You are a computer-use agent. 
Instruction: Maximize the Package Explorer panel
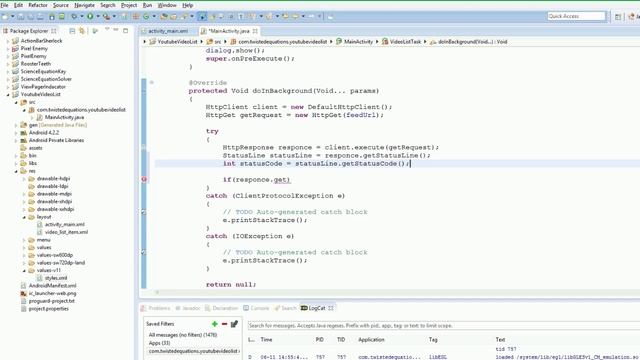(125, 31)
